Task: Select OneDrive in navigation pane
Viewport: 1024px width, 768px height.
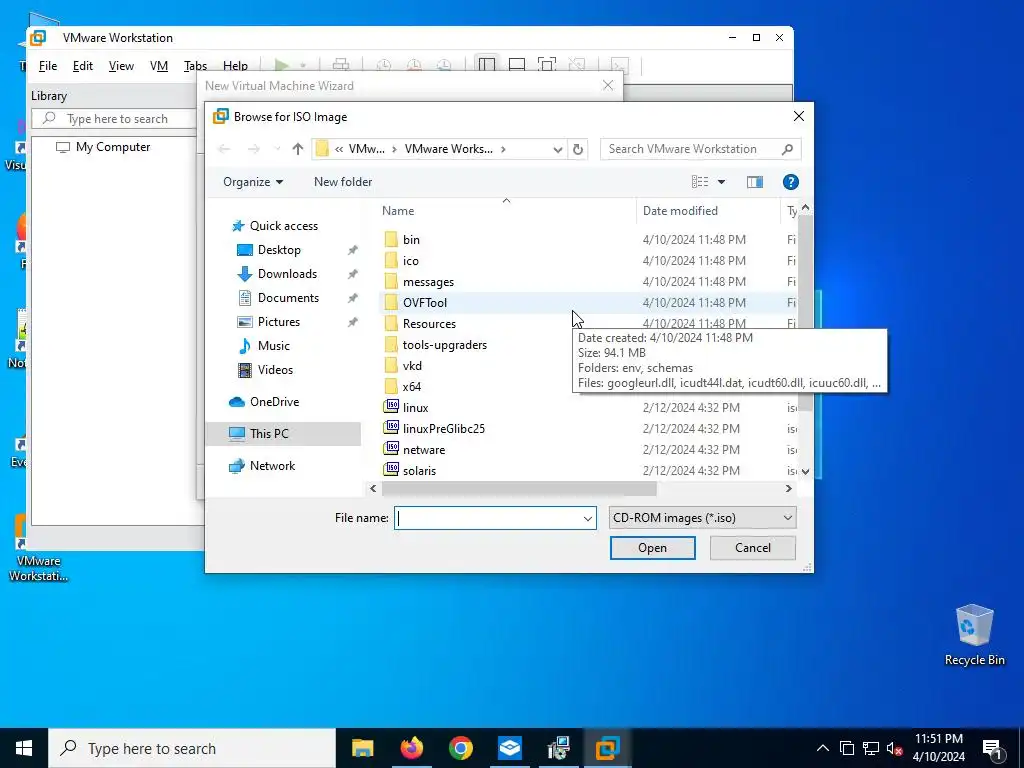Action: point(274,402)
